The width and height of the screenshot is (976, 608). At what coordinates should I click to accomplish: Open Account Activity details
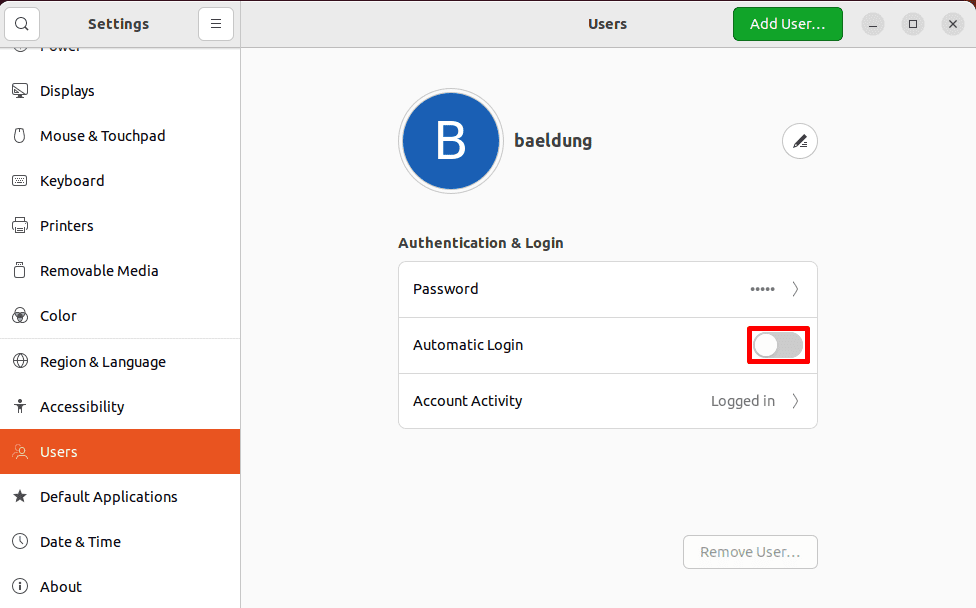607,400
